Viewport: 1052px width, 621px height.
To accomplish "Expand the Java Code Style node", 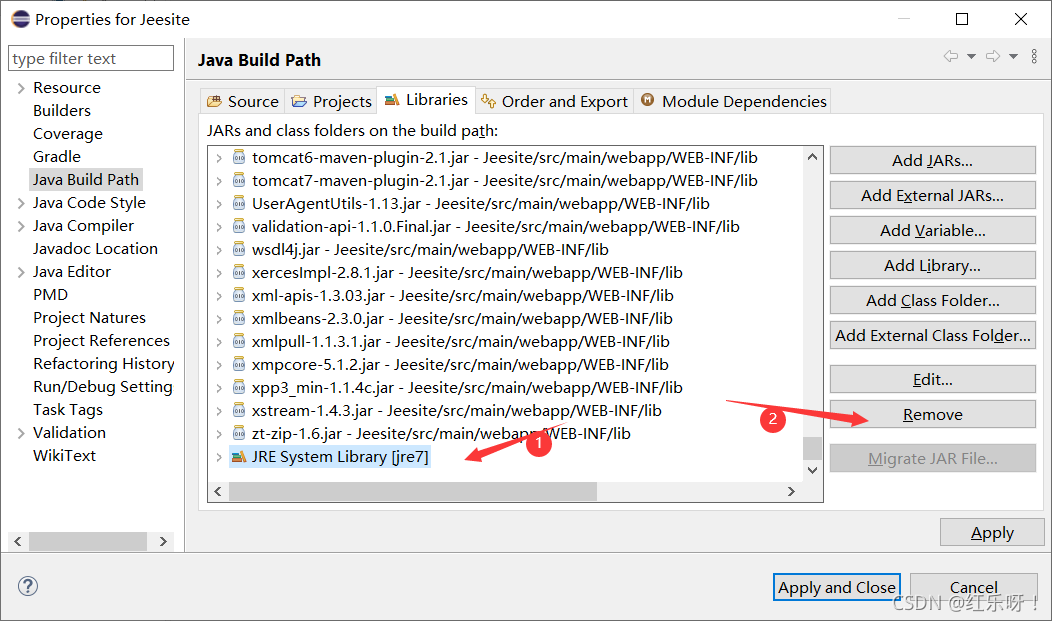I will (x=21, y=203).
